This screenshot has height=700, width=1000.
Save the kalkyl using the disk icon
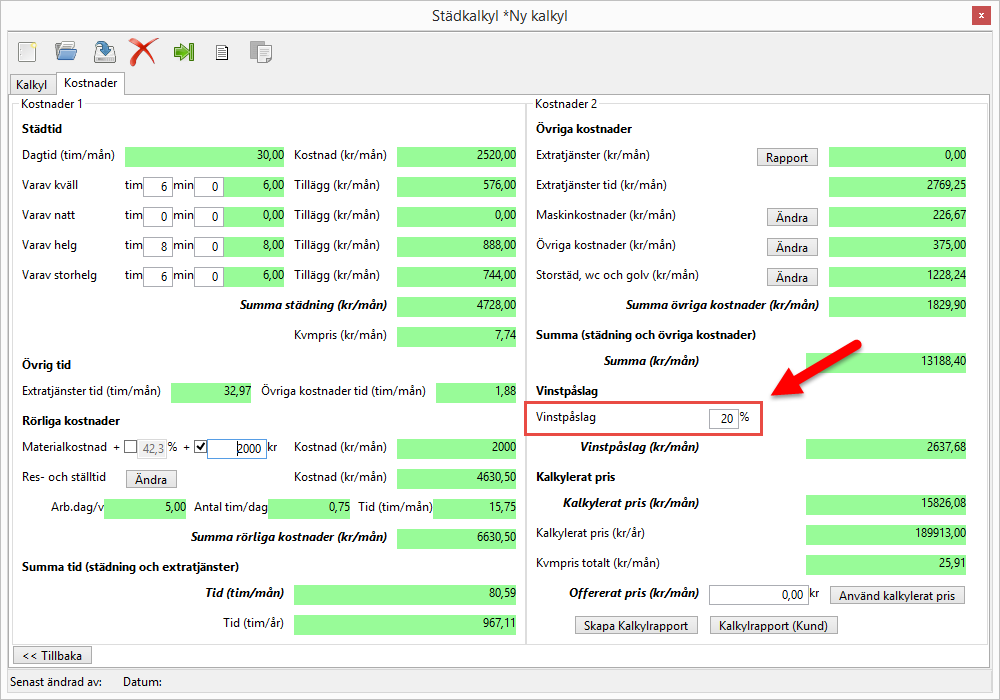point(104,52)
